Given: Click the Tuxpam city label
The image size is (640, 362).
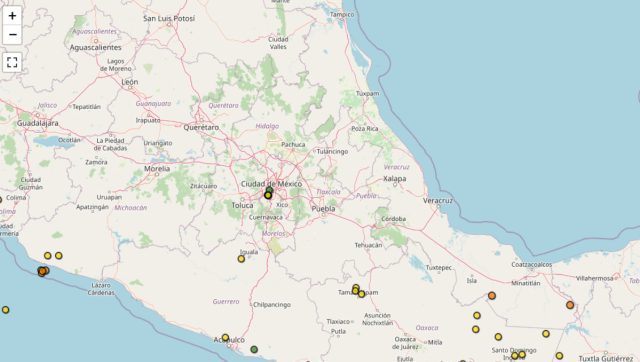Looking at the screenshot, I should (x=367, y=93).
